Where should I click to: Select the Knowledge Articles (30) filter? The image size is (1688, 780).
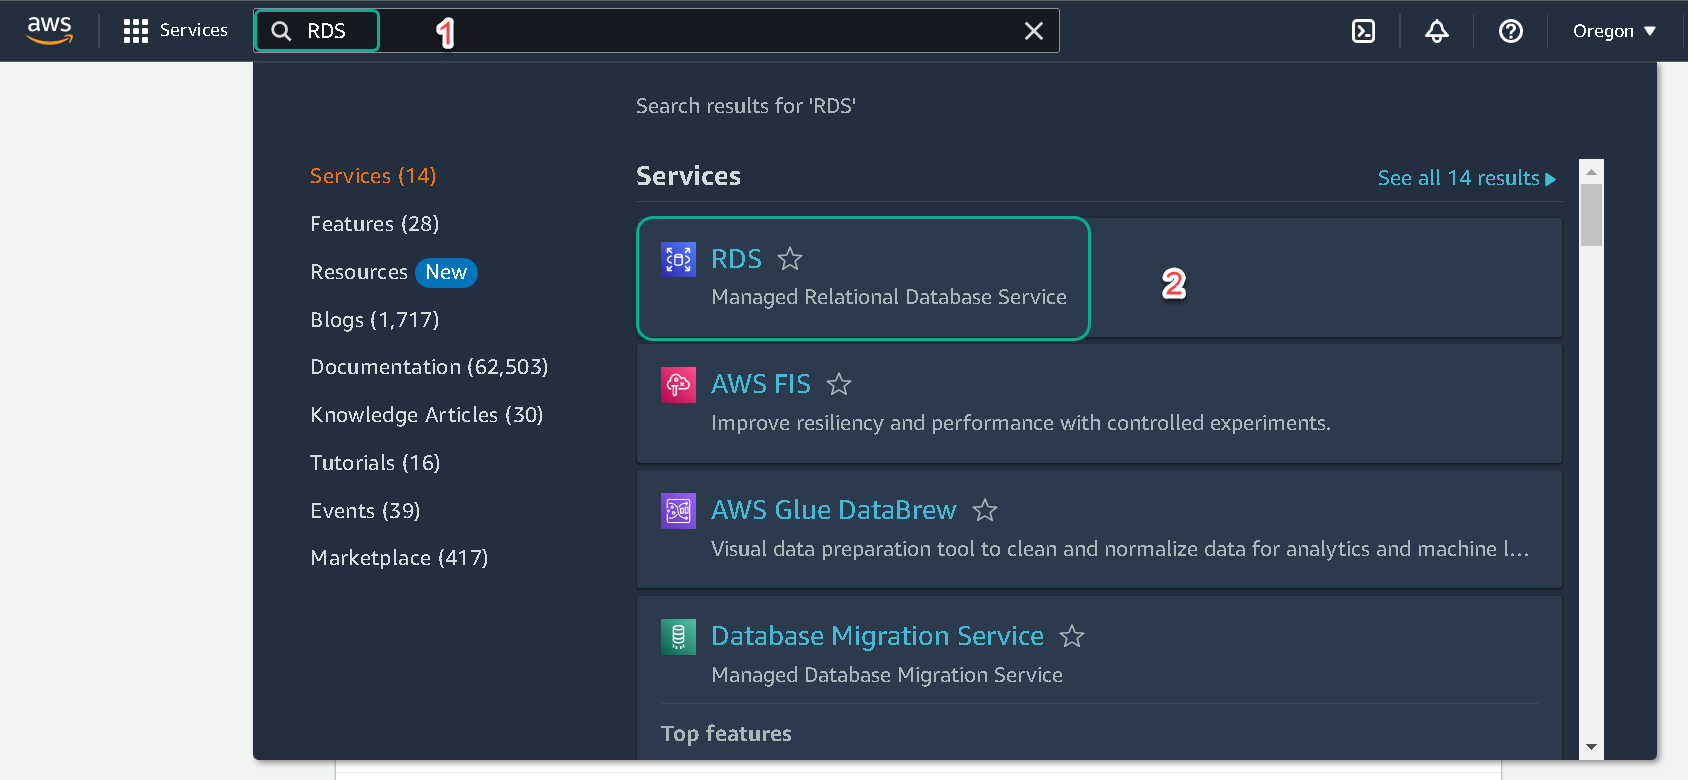click(426, 415)
